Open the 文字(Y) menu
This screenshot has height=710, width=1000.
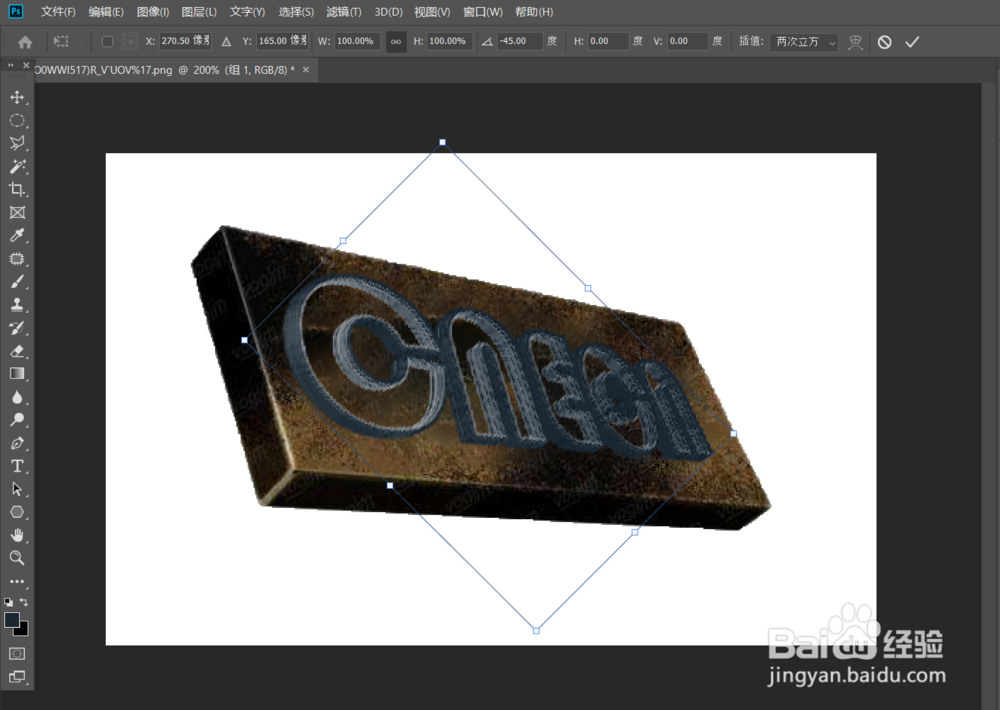point(247,11)
